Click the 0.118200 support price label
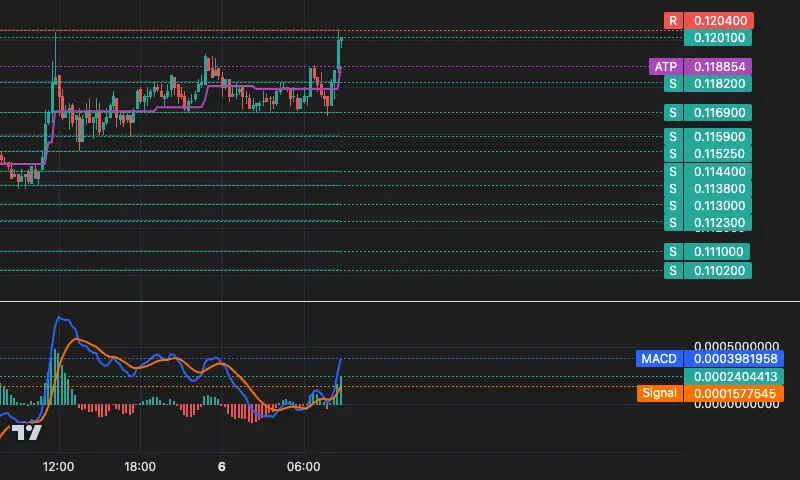800x480 pixels. click(x=718, y=84)
